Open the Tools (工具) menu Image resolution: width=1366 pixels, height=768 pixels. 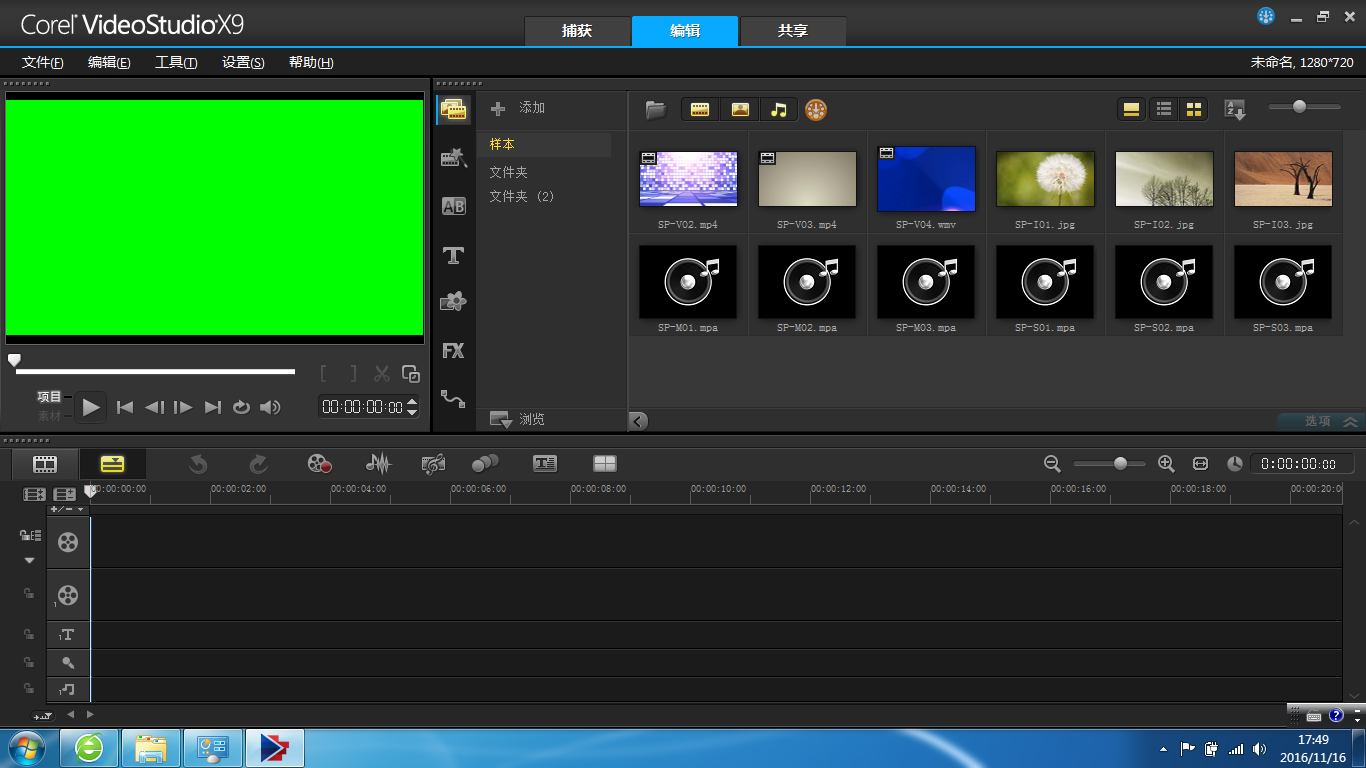pyautogui.click(x=176, y=62)
